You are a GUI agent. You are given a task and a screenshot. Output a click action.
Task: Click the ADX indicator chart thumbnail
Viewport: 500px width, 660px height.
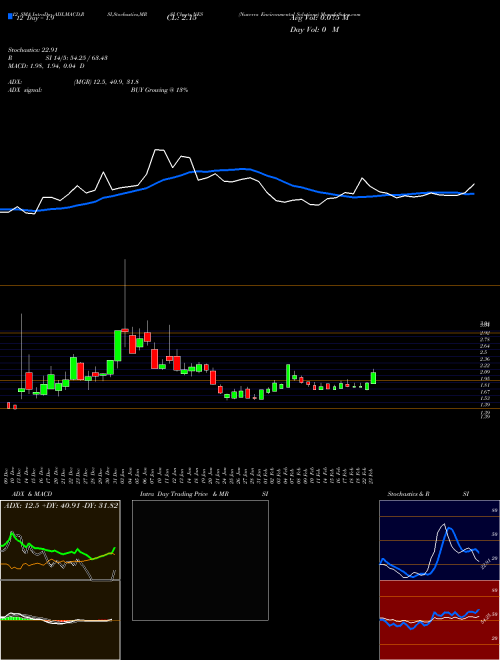(60, 540)
